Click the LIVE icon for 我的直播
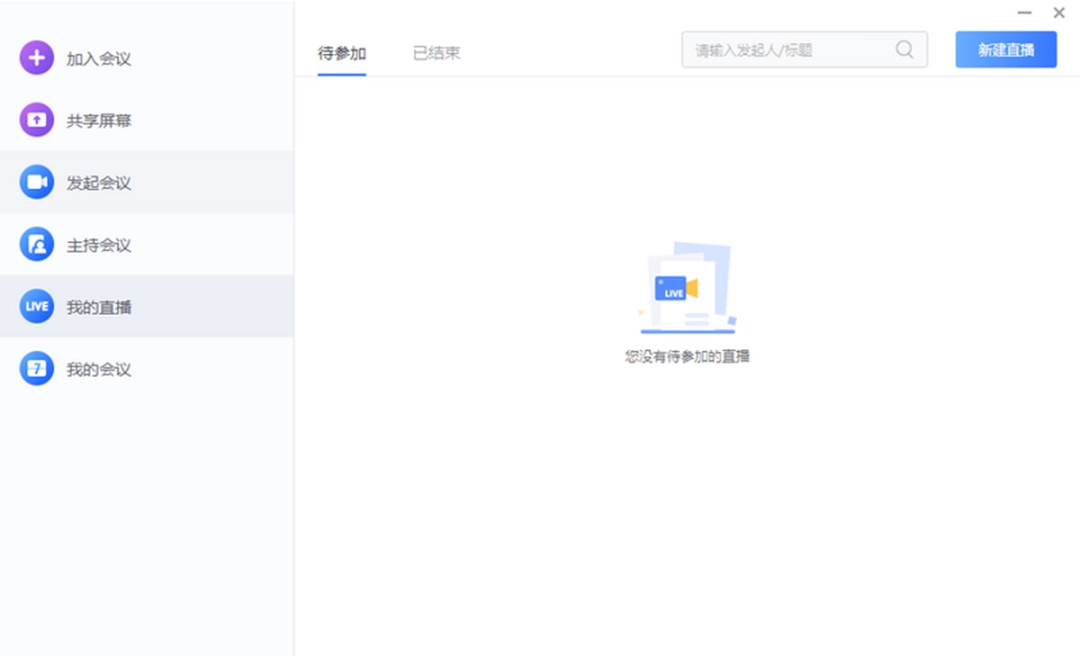This screenshot has height=656, width=1080. pos(36,305)
